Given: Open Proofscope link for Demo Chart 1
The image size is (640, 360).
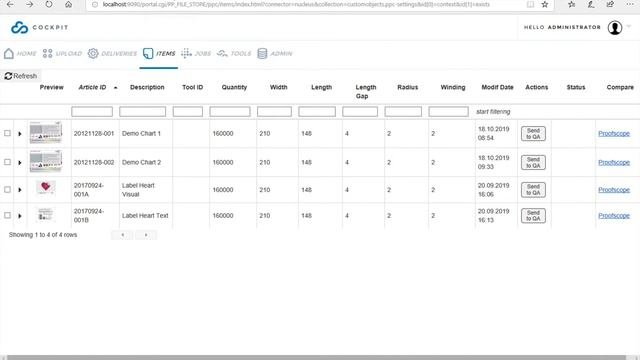Looking at the screenshot, I should pos(614,133).
